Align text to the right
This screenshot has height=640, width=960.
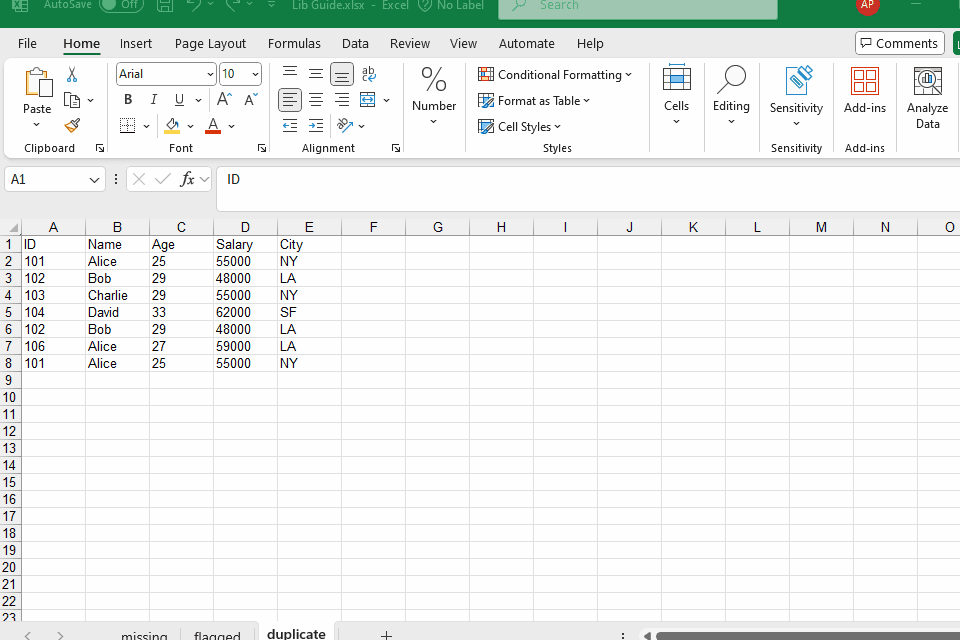[342, 99]
